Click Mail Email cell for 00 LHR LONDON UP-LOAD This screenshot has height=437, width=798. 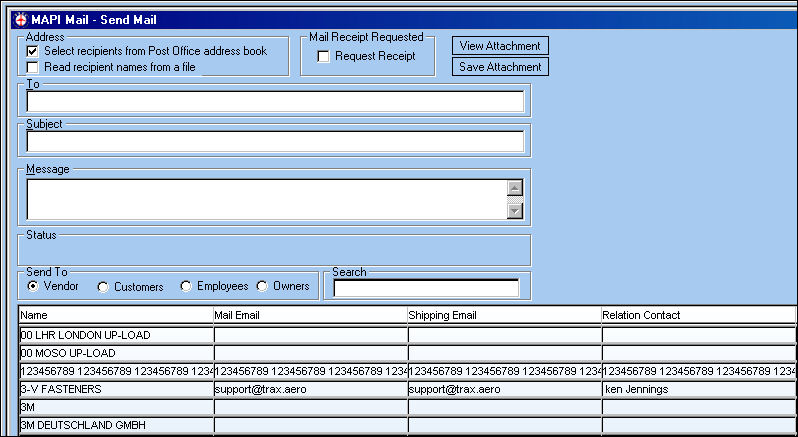point(310,335)
